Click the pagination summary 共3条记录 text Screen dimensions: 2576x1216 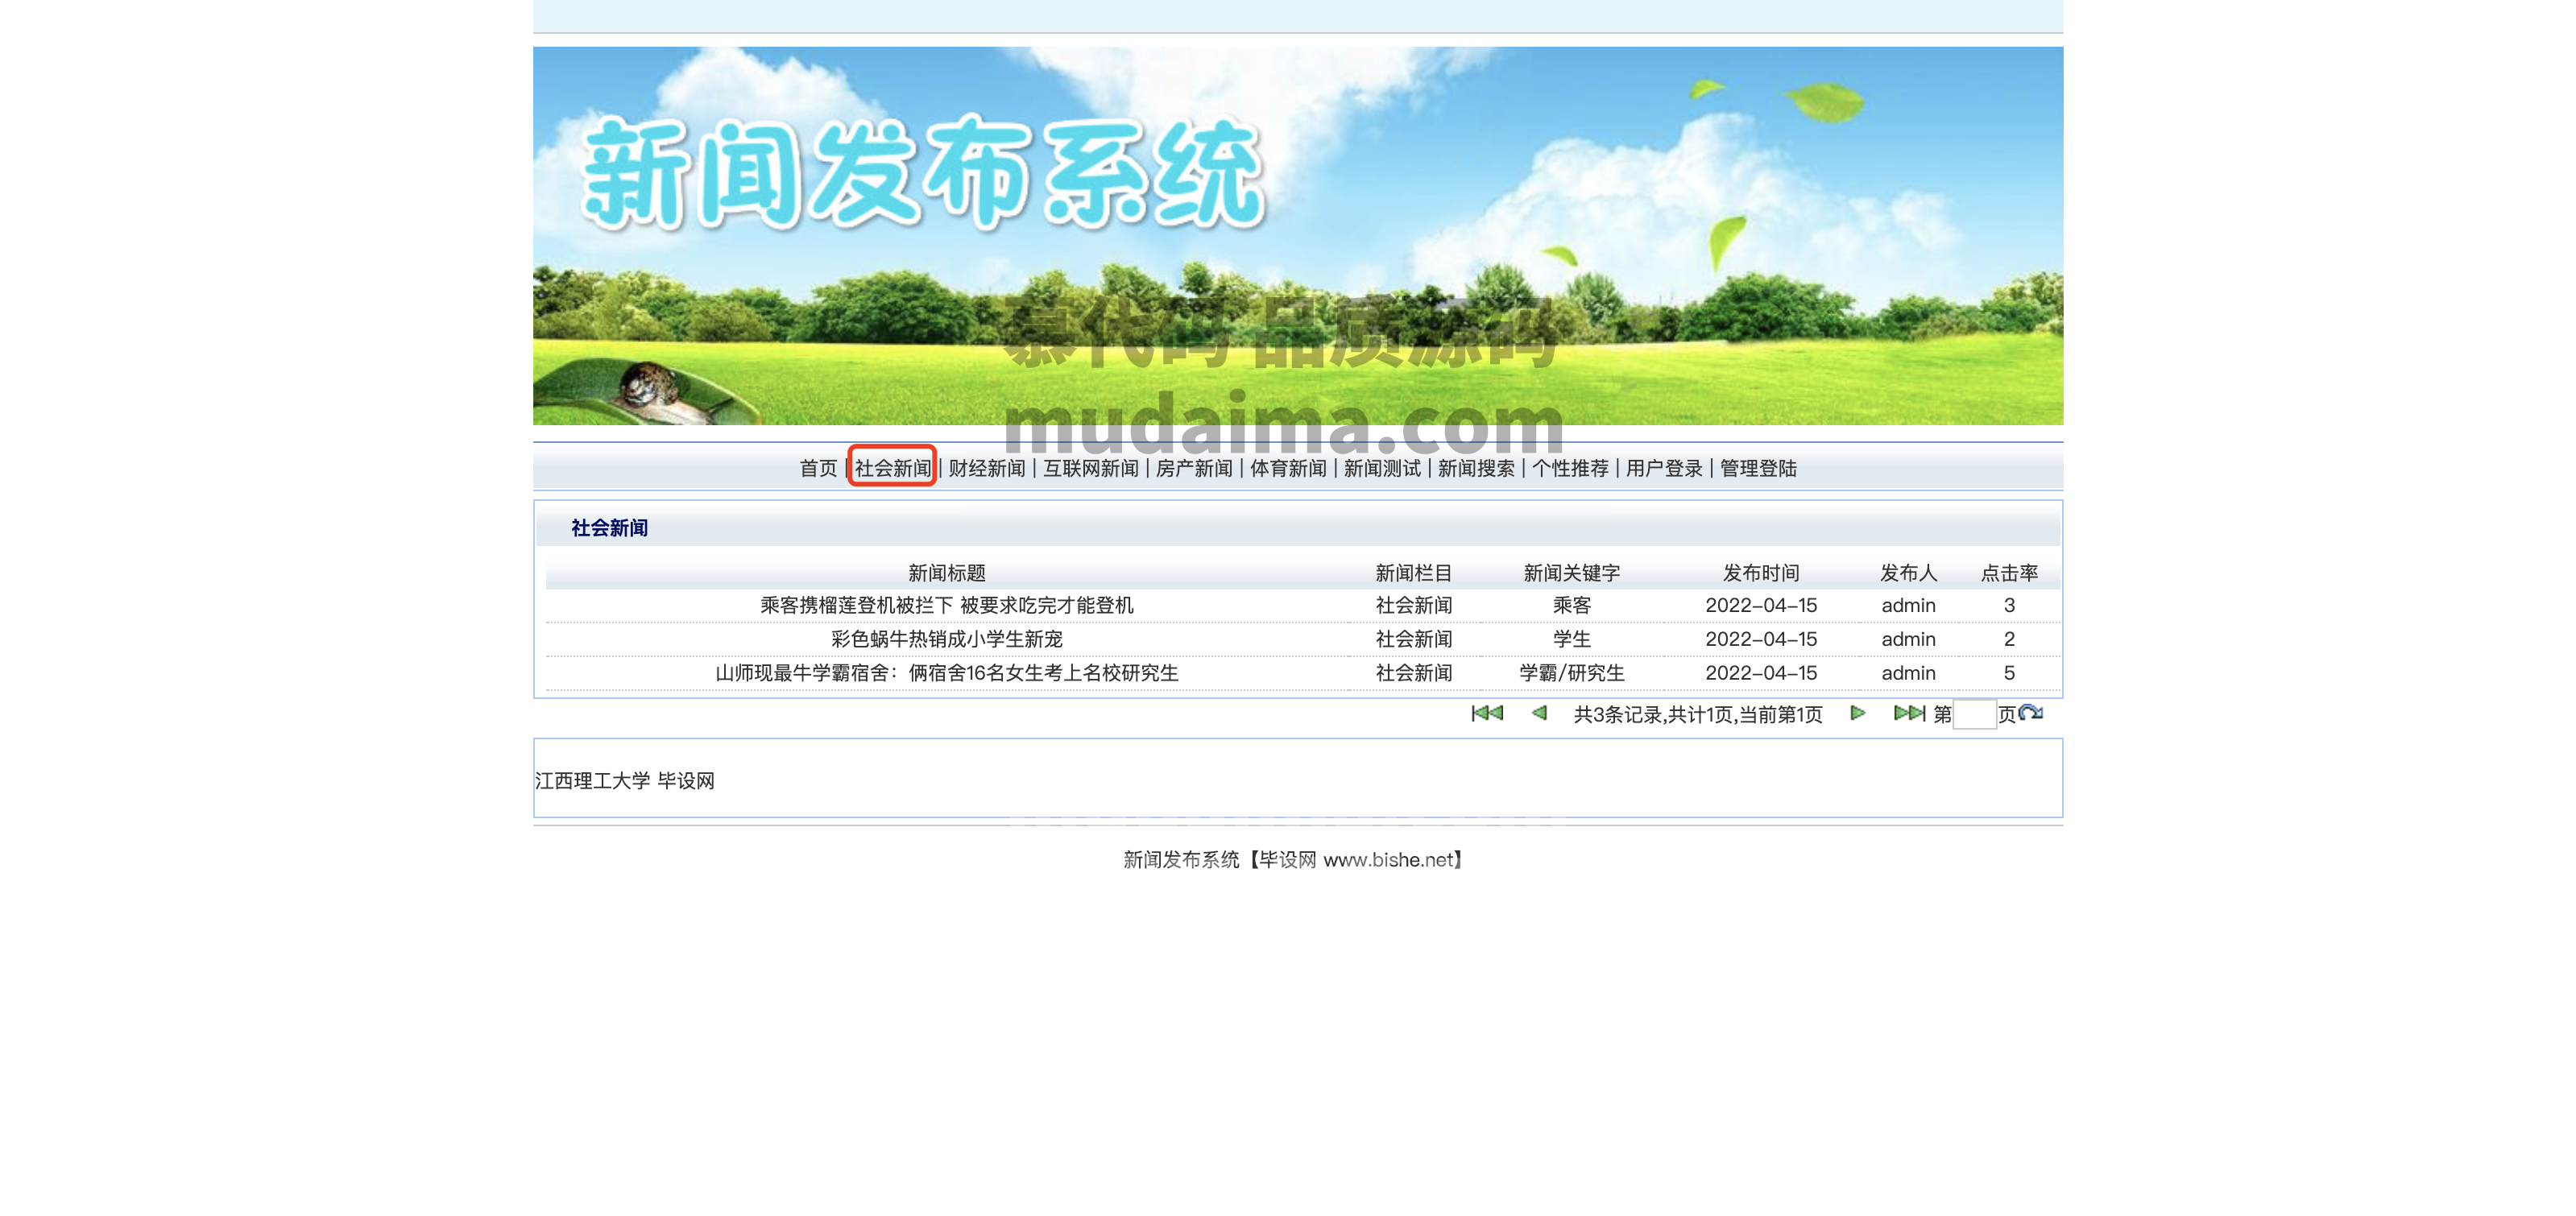(1698, 714)
